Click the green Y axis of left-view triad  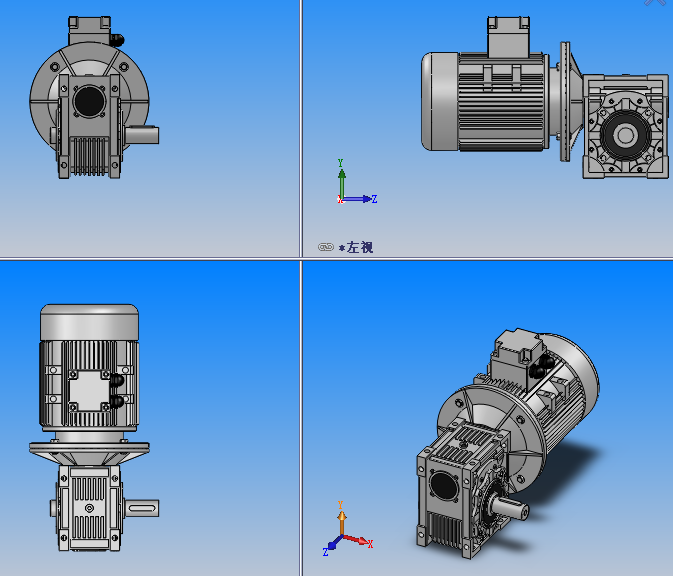[341, 178]
